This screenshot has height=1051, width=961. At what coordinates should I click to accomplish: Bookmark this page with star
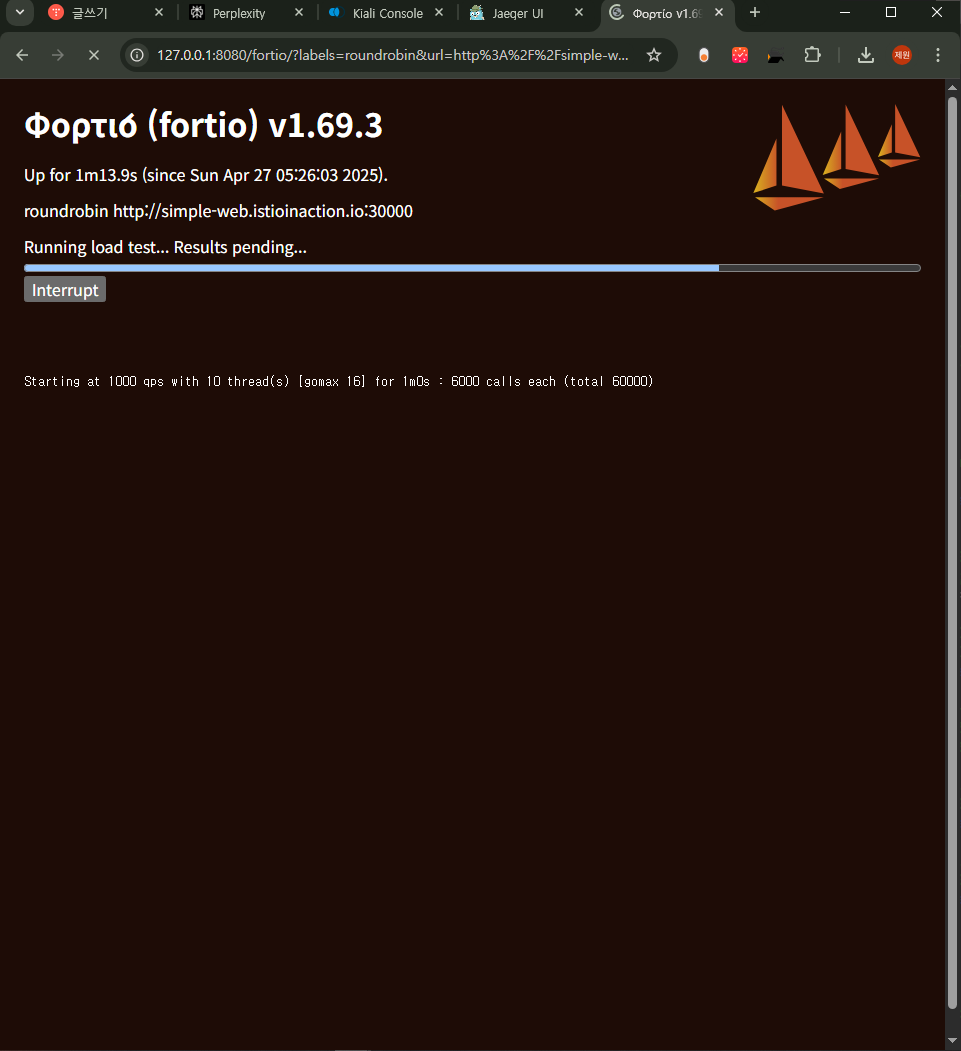click(x=654, y=55)
